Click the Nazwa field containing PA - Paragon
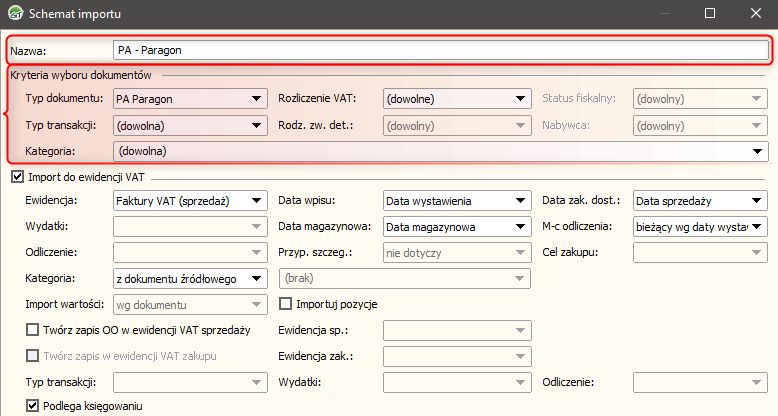The image size is (778, 416). pyautogui.click(x=440, y=49)
